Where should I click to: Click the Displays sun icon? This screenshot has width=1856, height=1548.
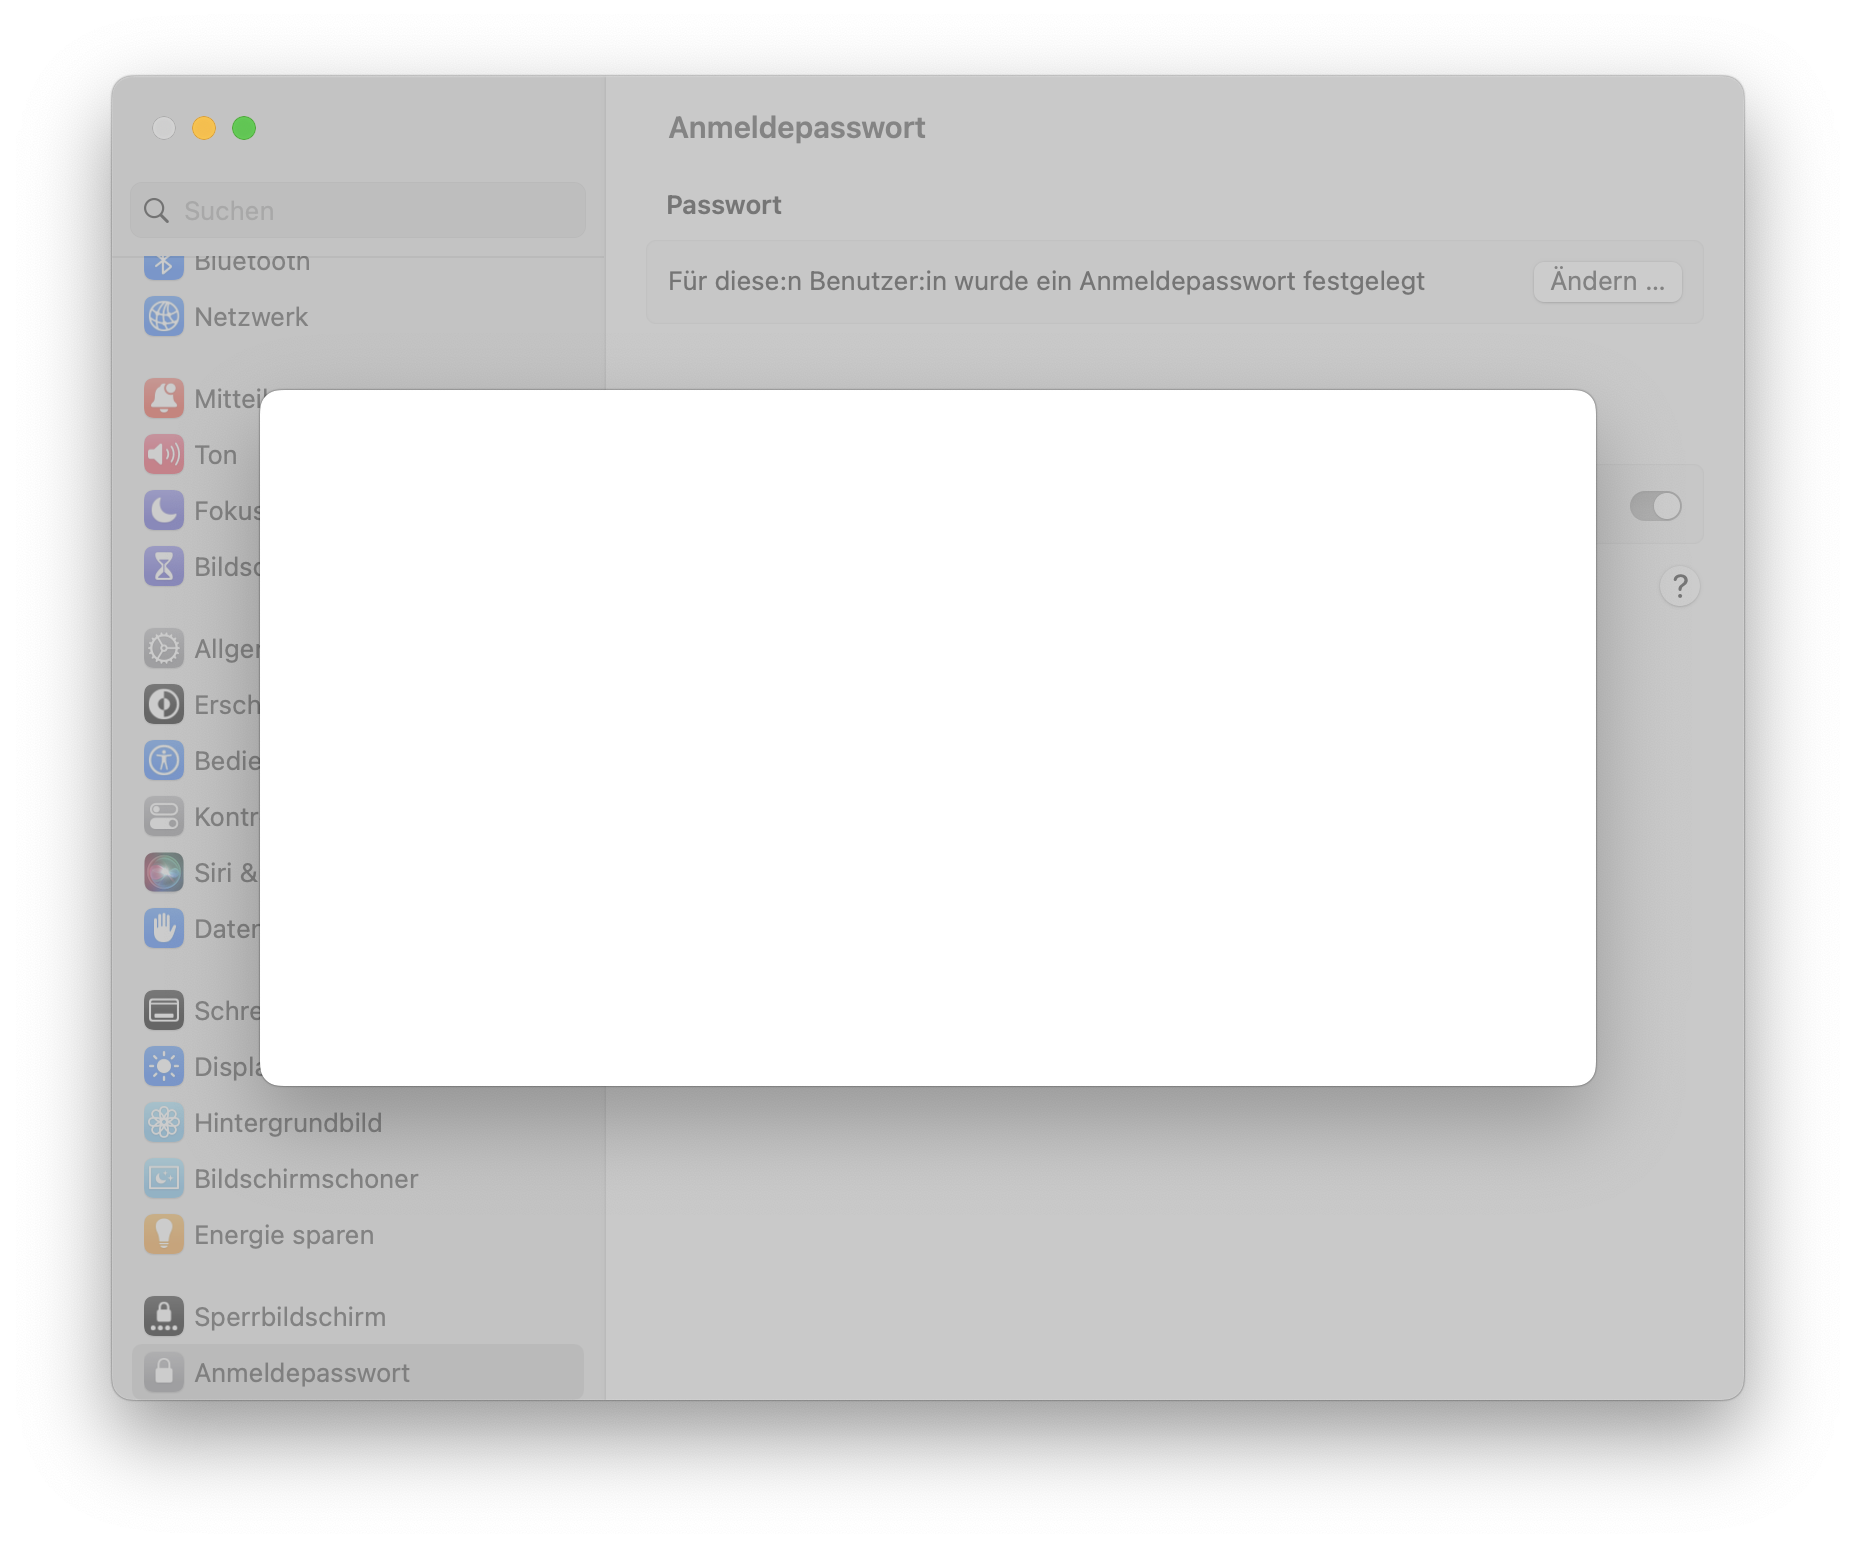[164, 1067]
